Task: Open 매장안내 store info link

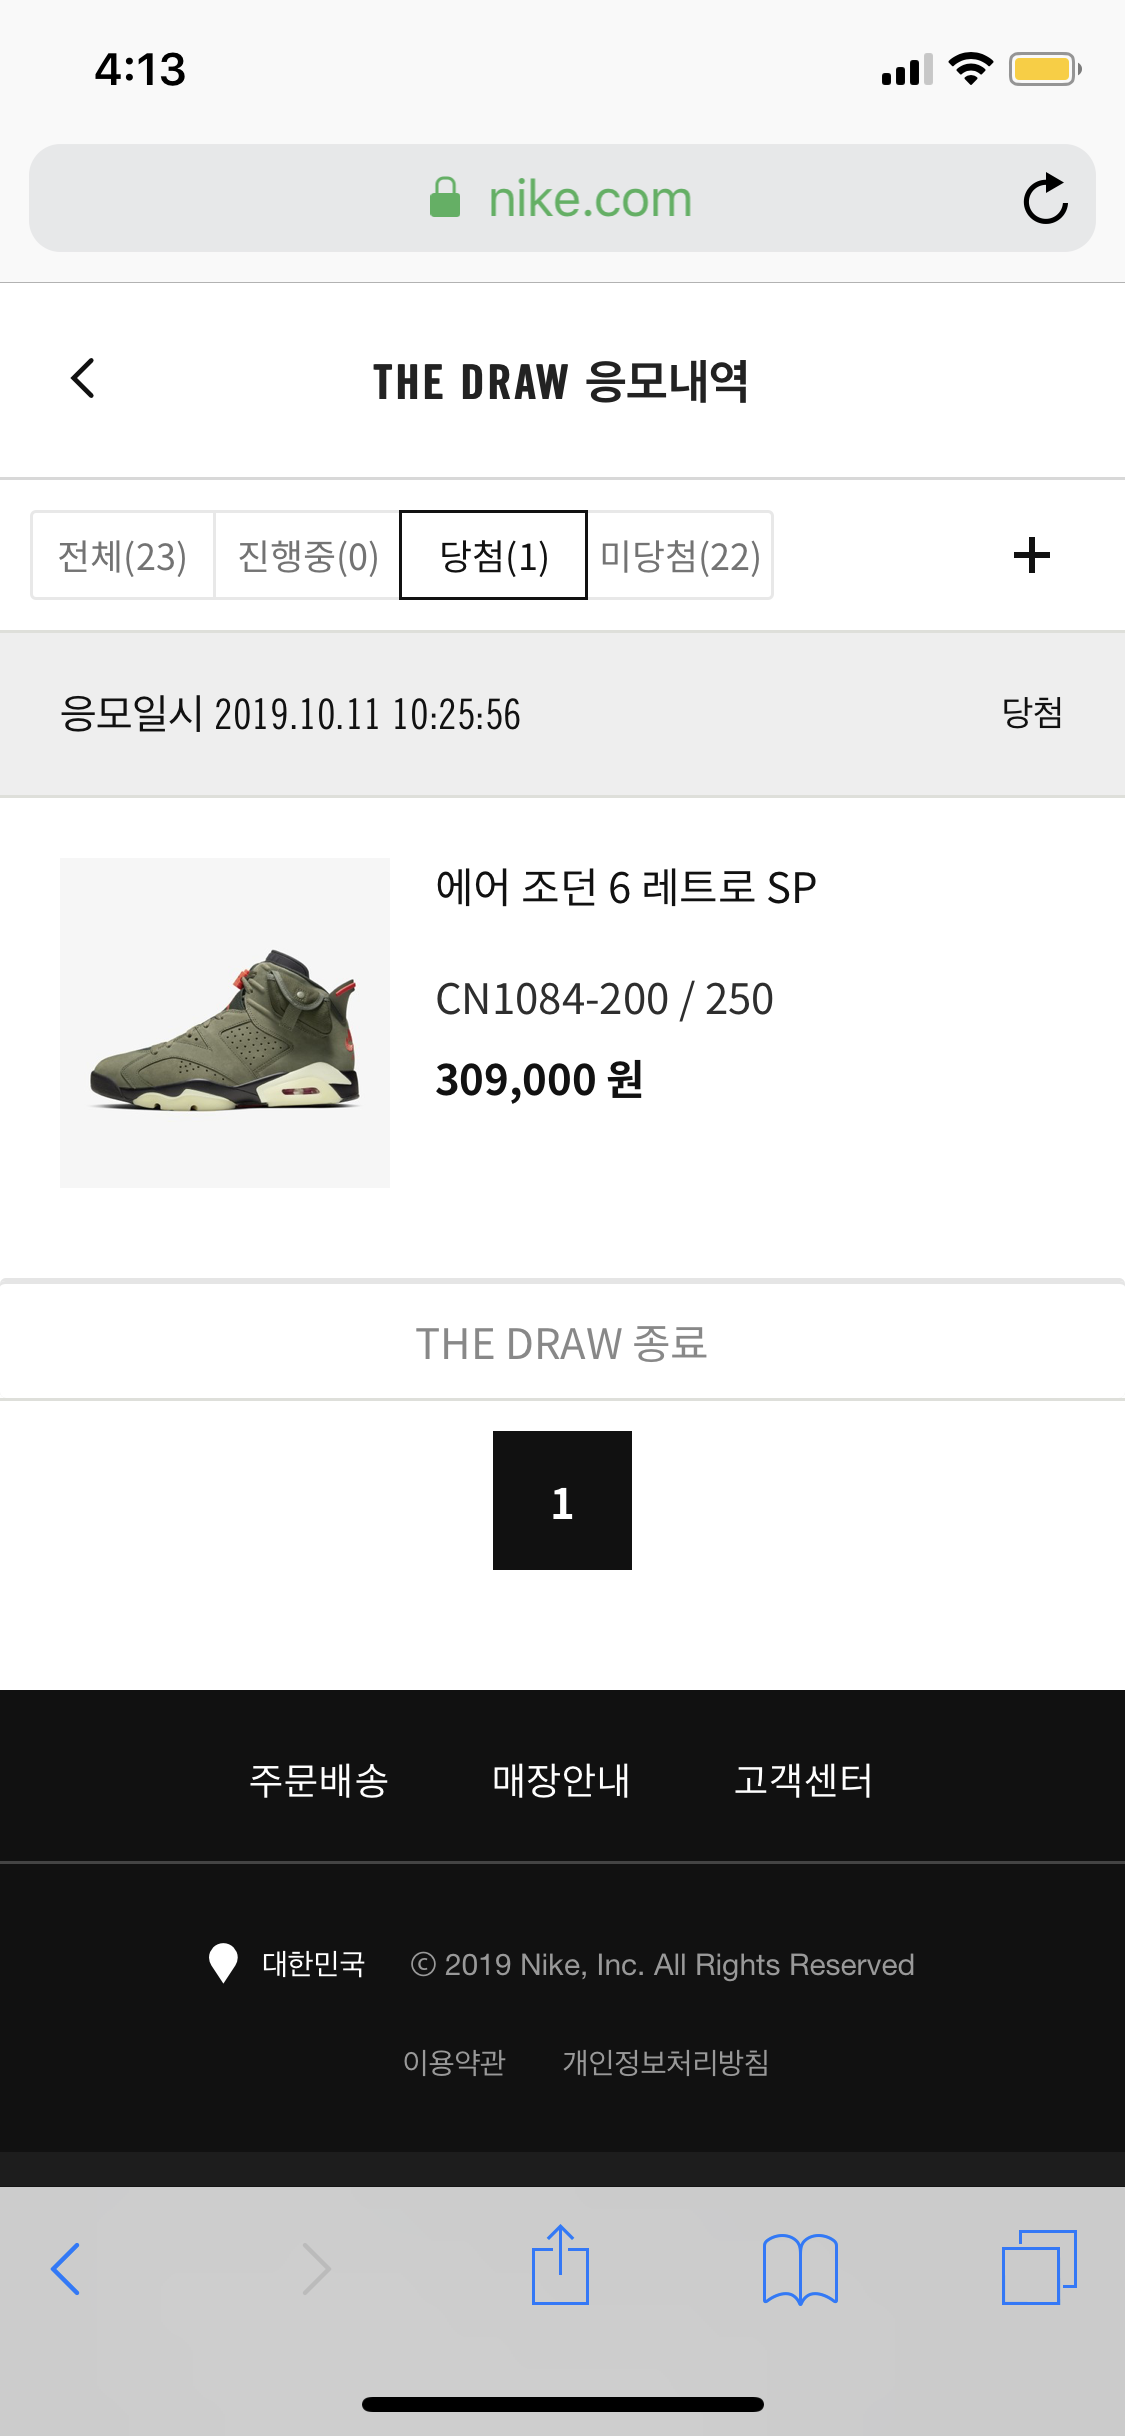Action: click(561, 1780)
